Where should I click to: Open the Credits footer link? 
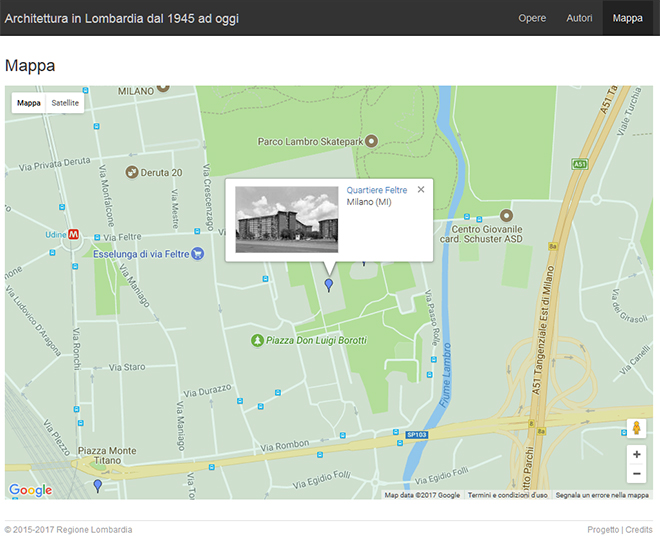pyautogui.click(x=639, y=530)
